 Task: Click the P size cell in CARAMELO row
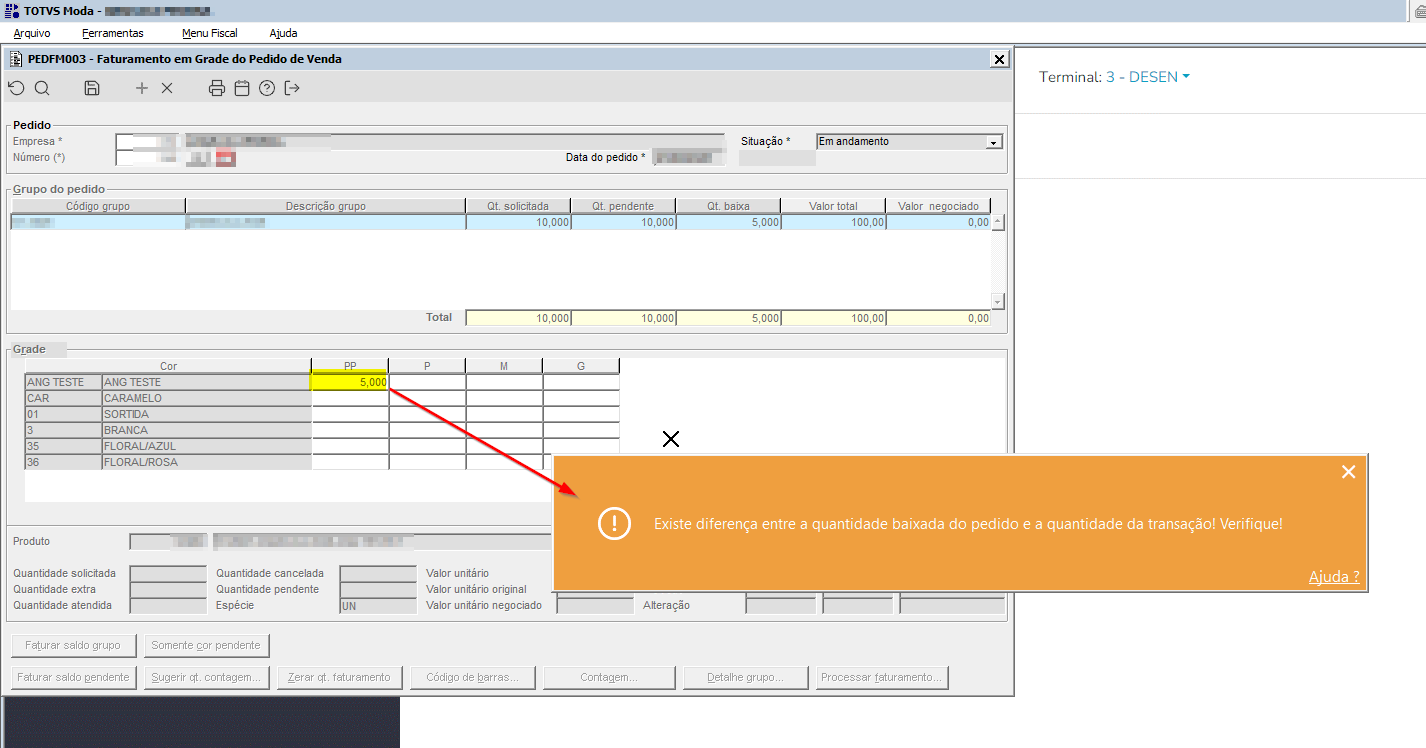[x=427, y=398]
